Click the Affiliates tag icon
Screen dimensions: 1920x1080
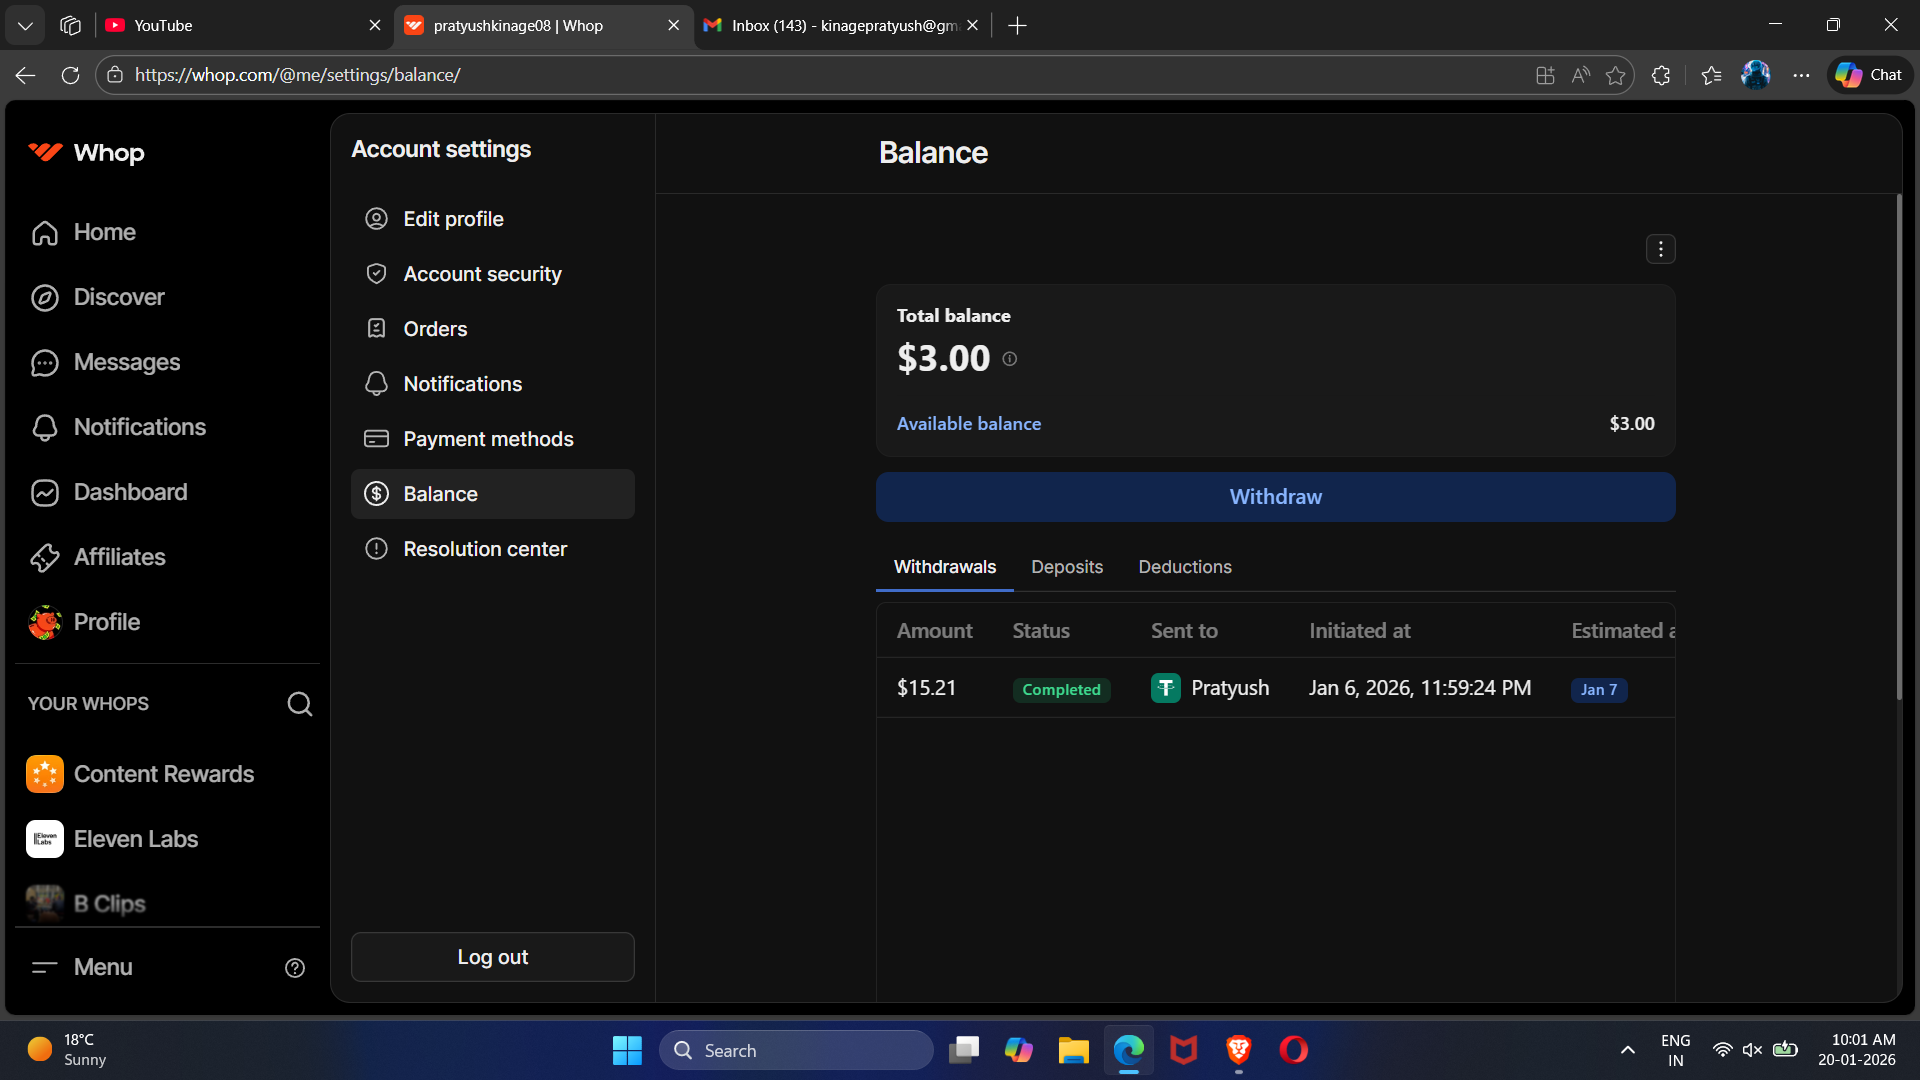(45, 557)
